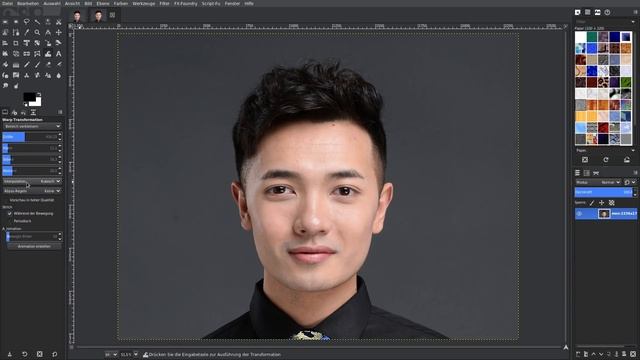Uncheck Während der Bewegung checkbox
Viewport: 640px width, 360px height.
point(9,213)
